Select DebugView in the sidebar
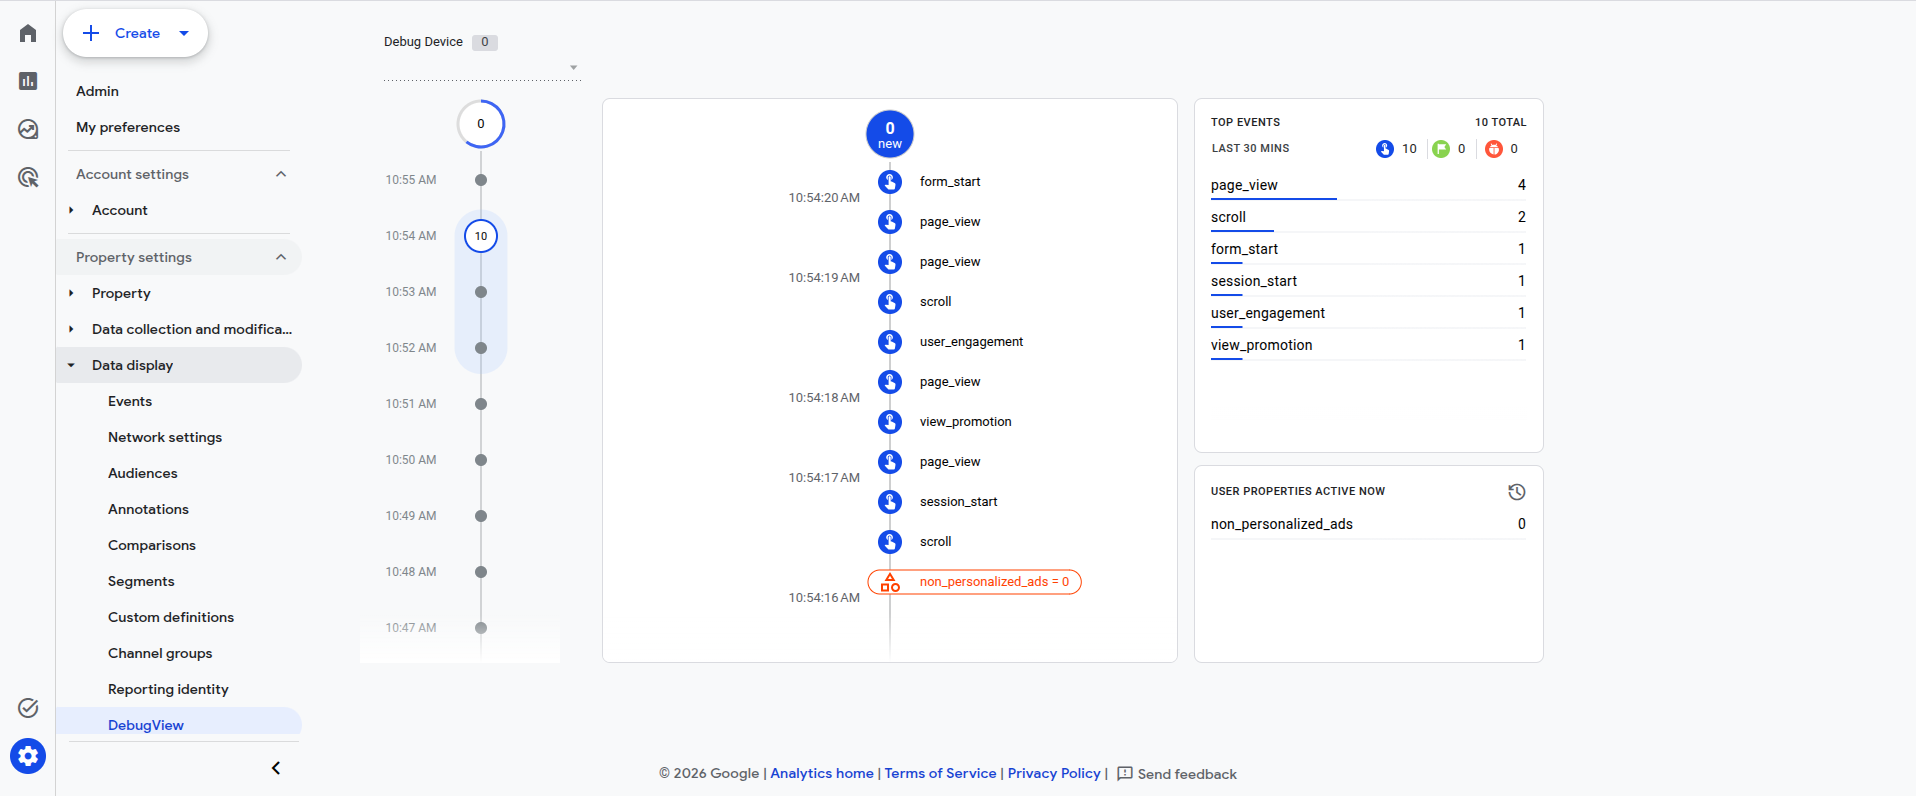The width and height of the screenshot is (1916, 796). 146,725
